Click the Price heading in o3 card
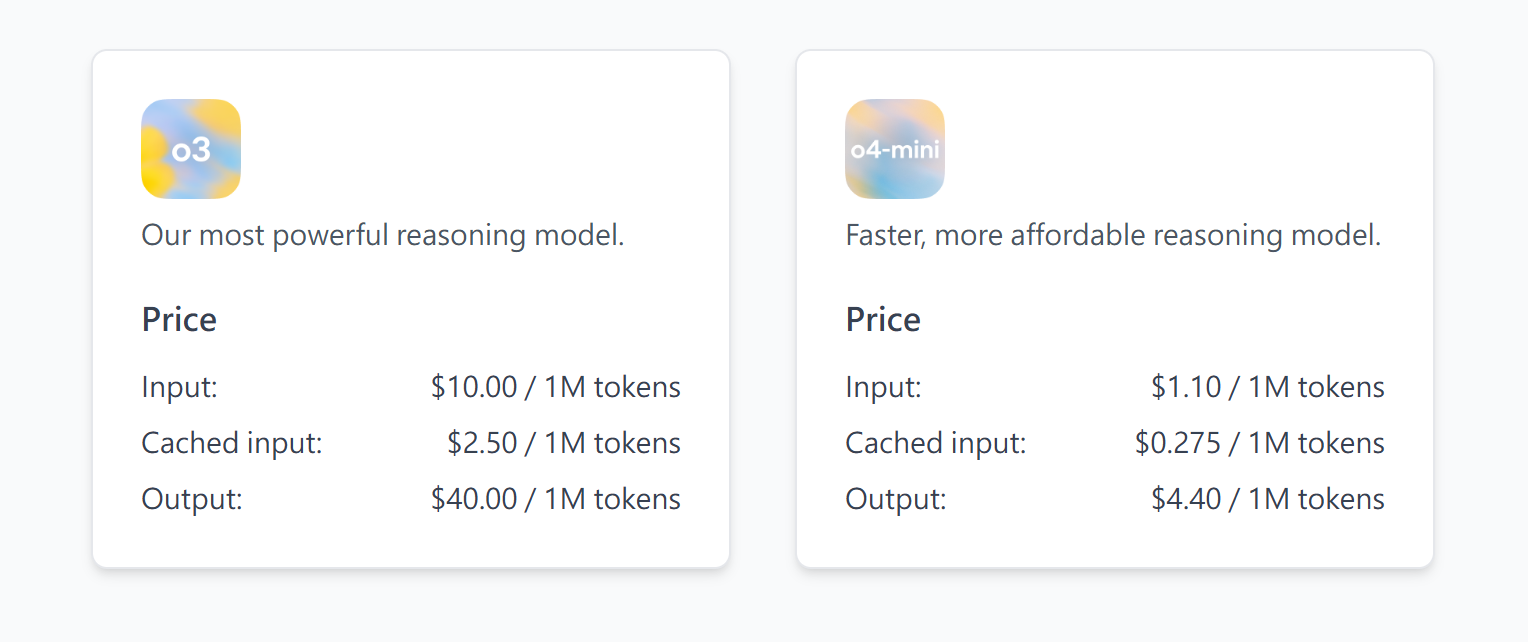The width and height of the screenshot is (1528, 642). (179, 319)
